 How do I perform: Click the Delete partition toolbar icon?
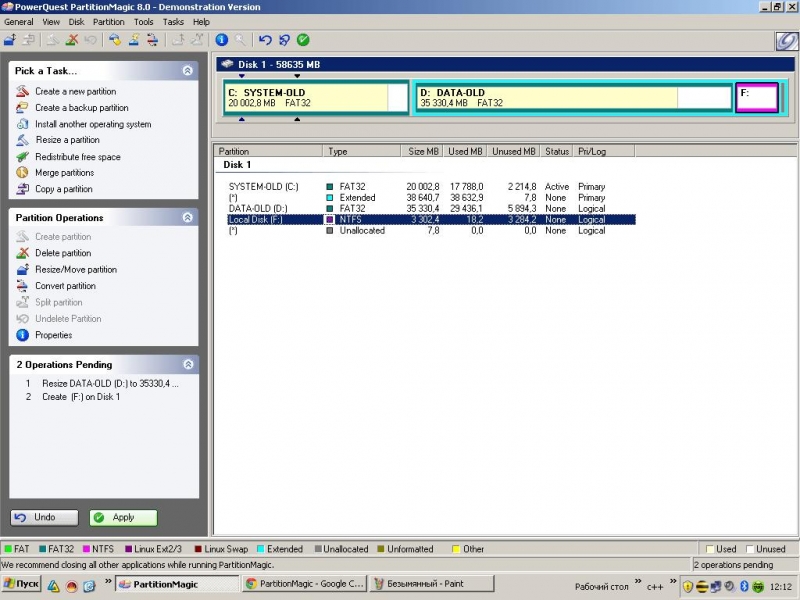click(71, 40)
